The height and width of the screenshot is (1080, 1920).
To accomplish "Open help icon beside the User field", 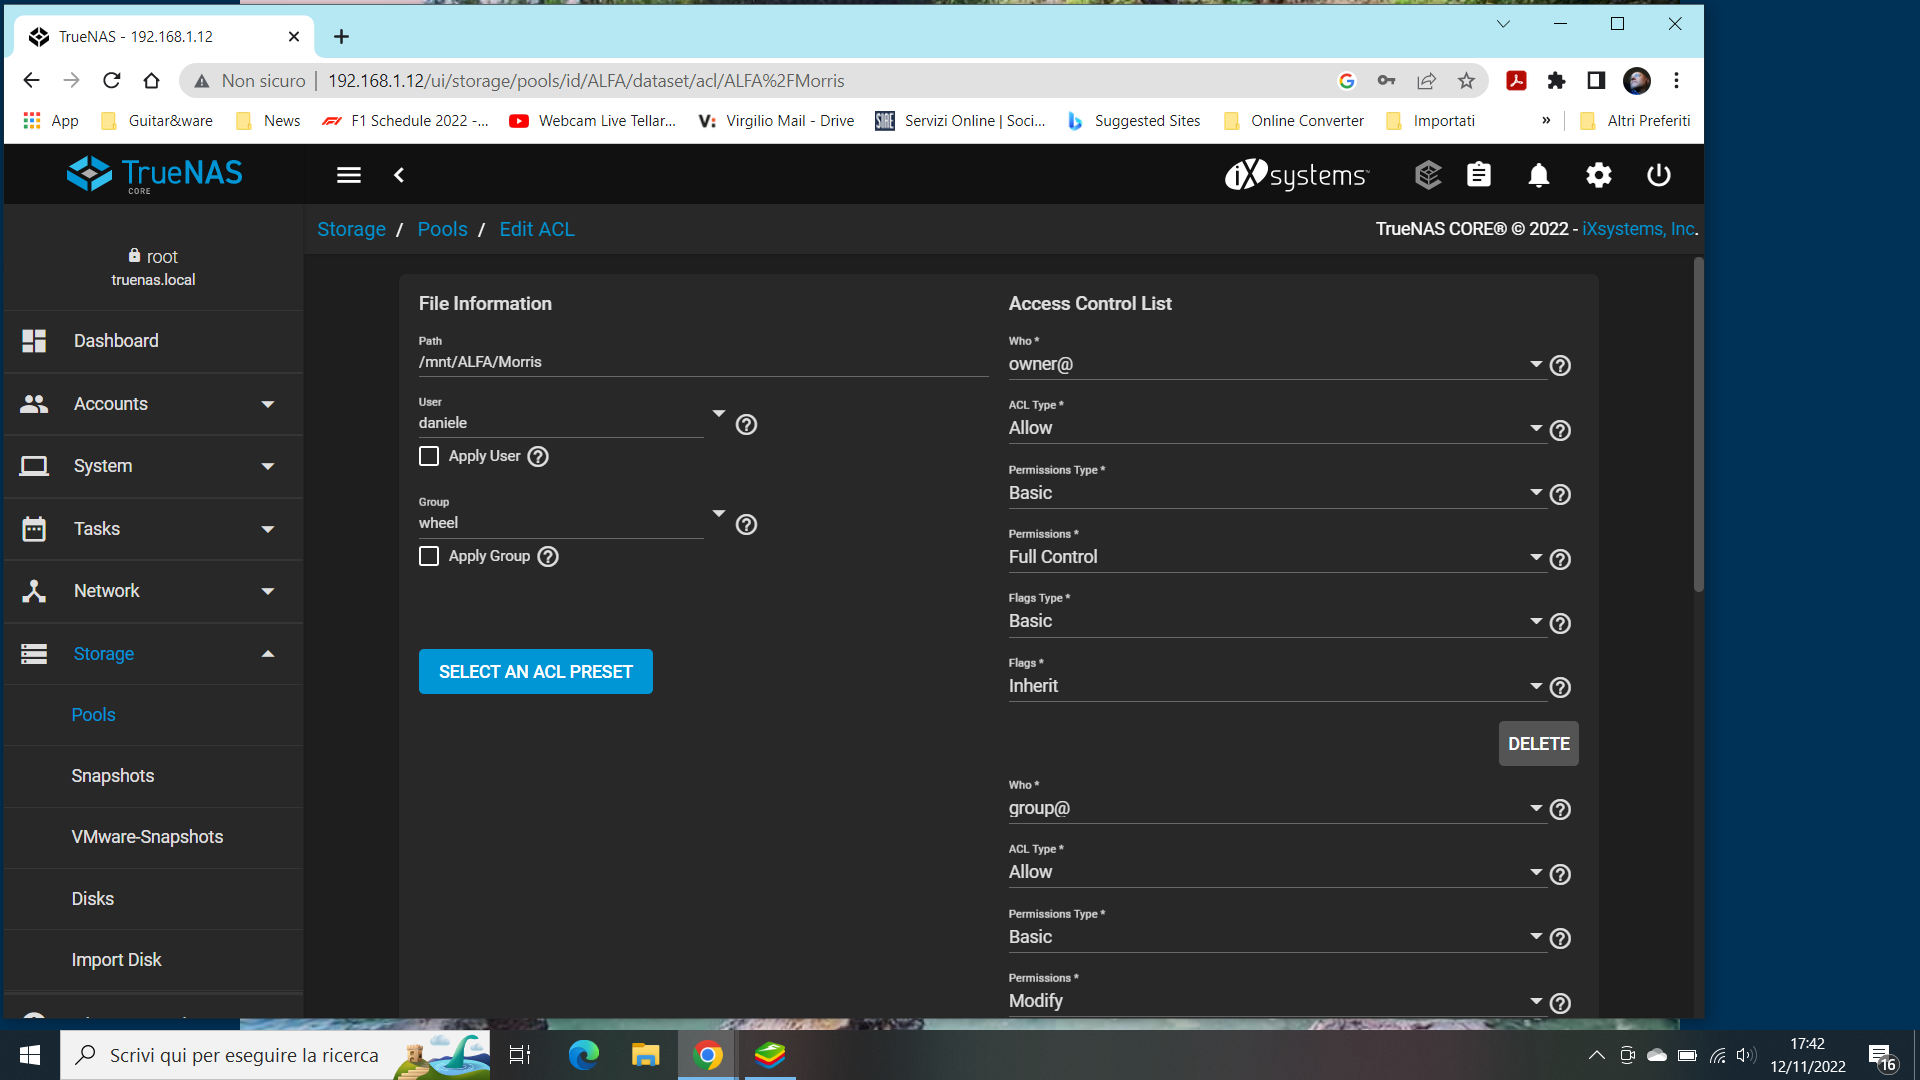I will tap(746, 425).
